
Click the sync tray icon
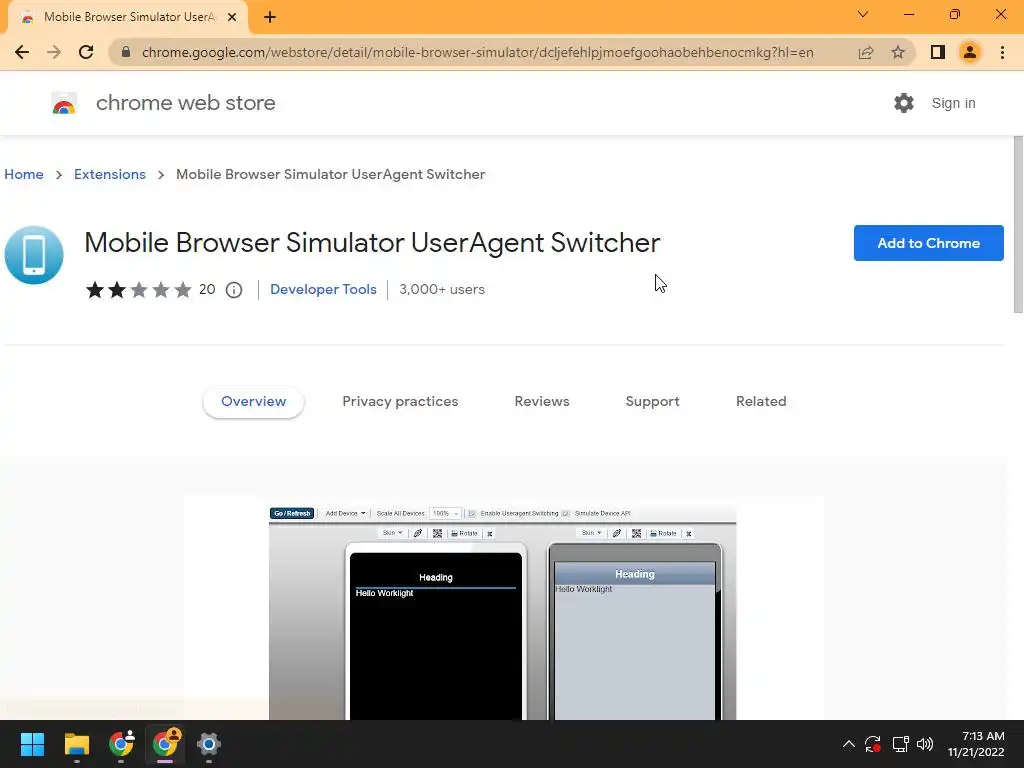[x=873, y=744]
